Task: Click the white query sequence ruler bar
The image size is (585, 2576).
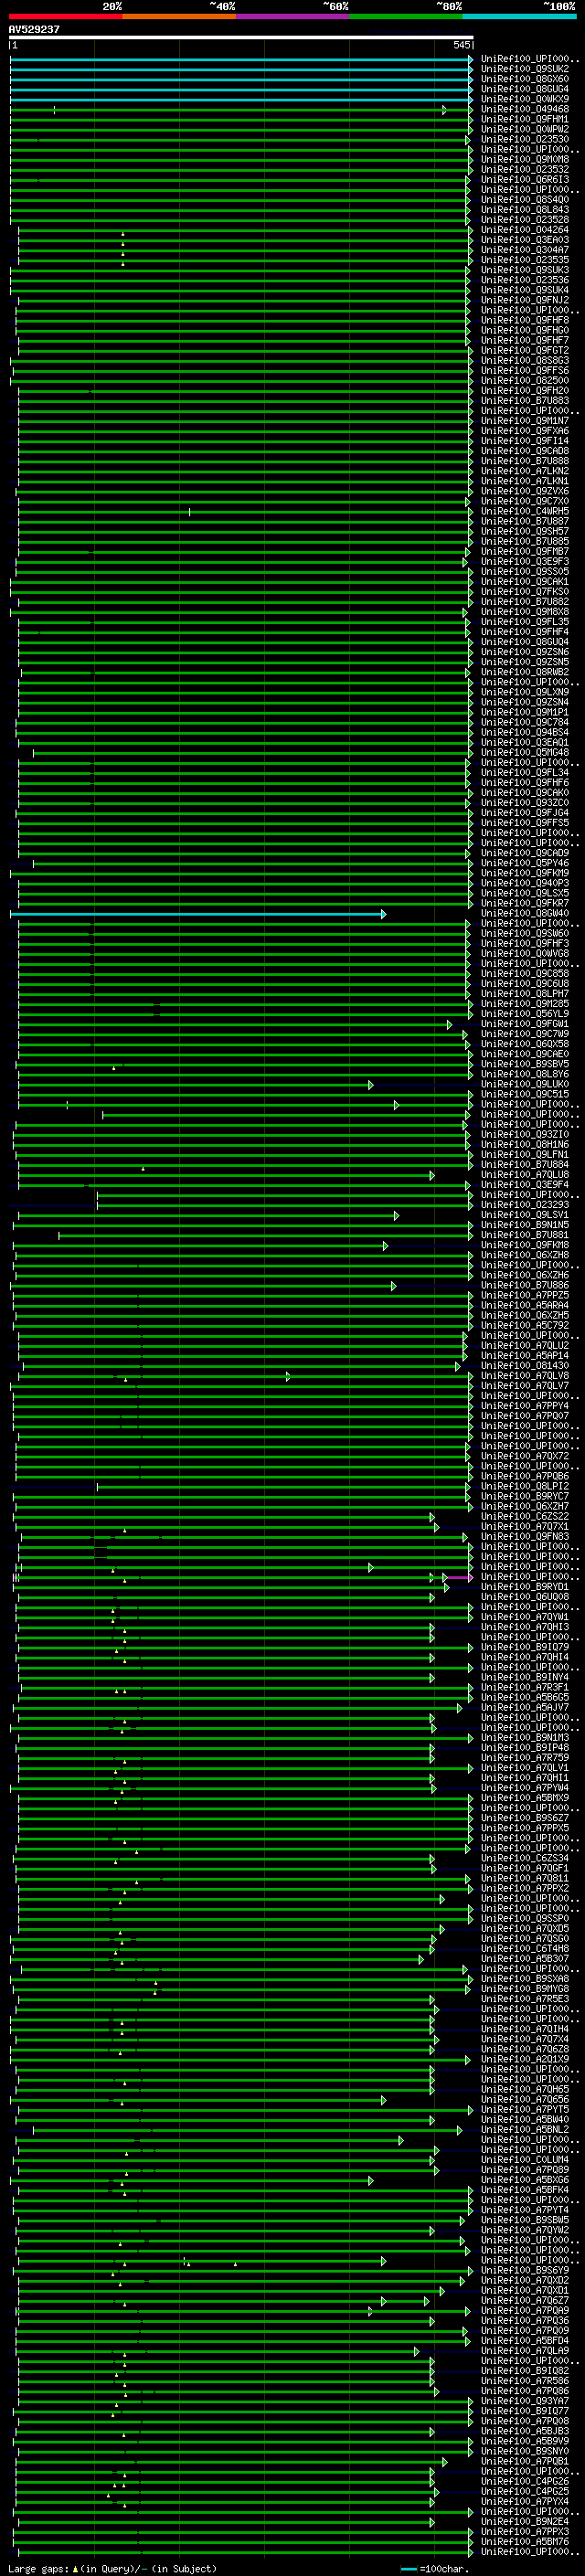Action: (x=241, y=38)
